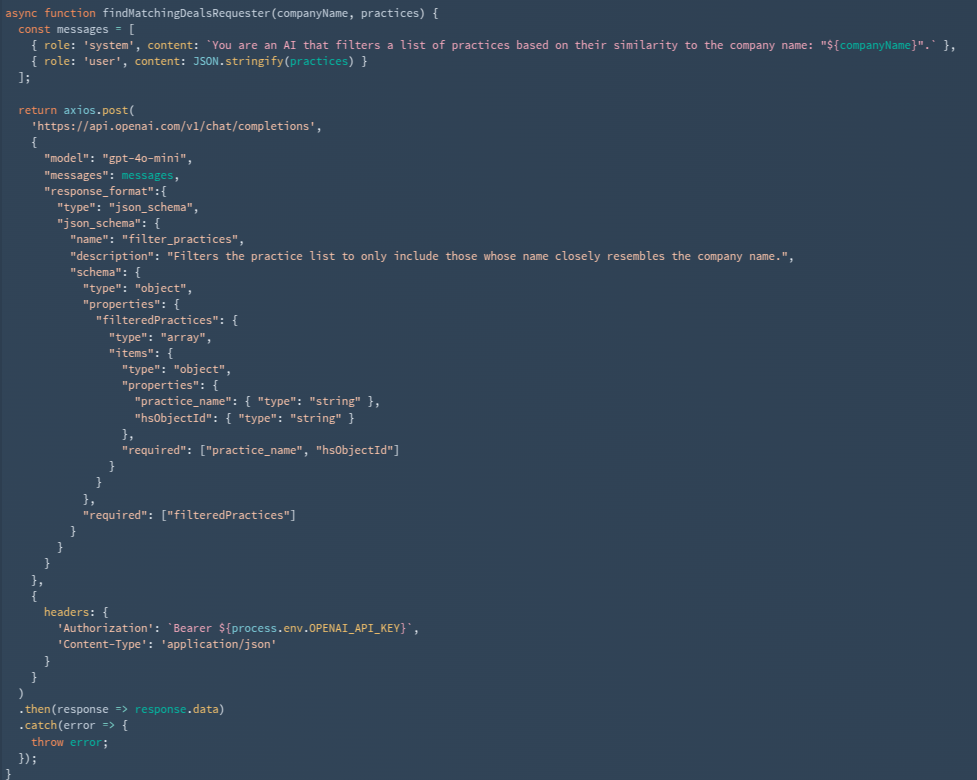Click 'const' keyword before messages
This screenshot has width=977, height=780.
click(x=34, y=29)
